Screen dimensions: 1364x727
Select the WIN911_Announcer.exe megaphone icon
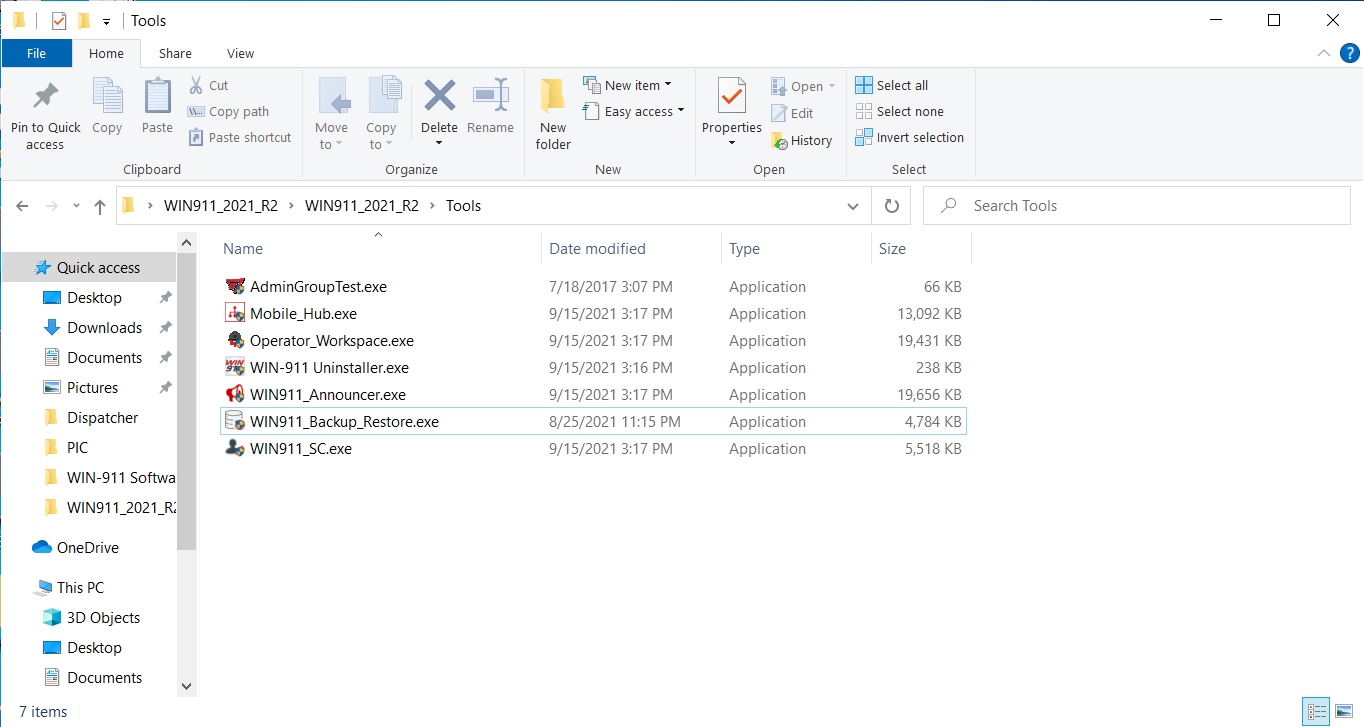coord(235,395)
